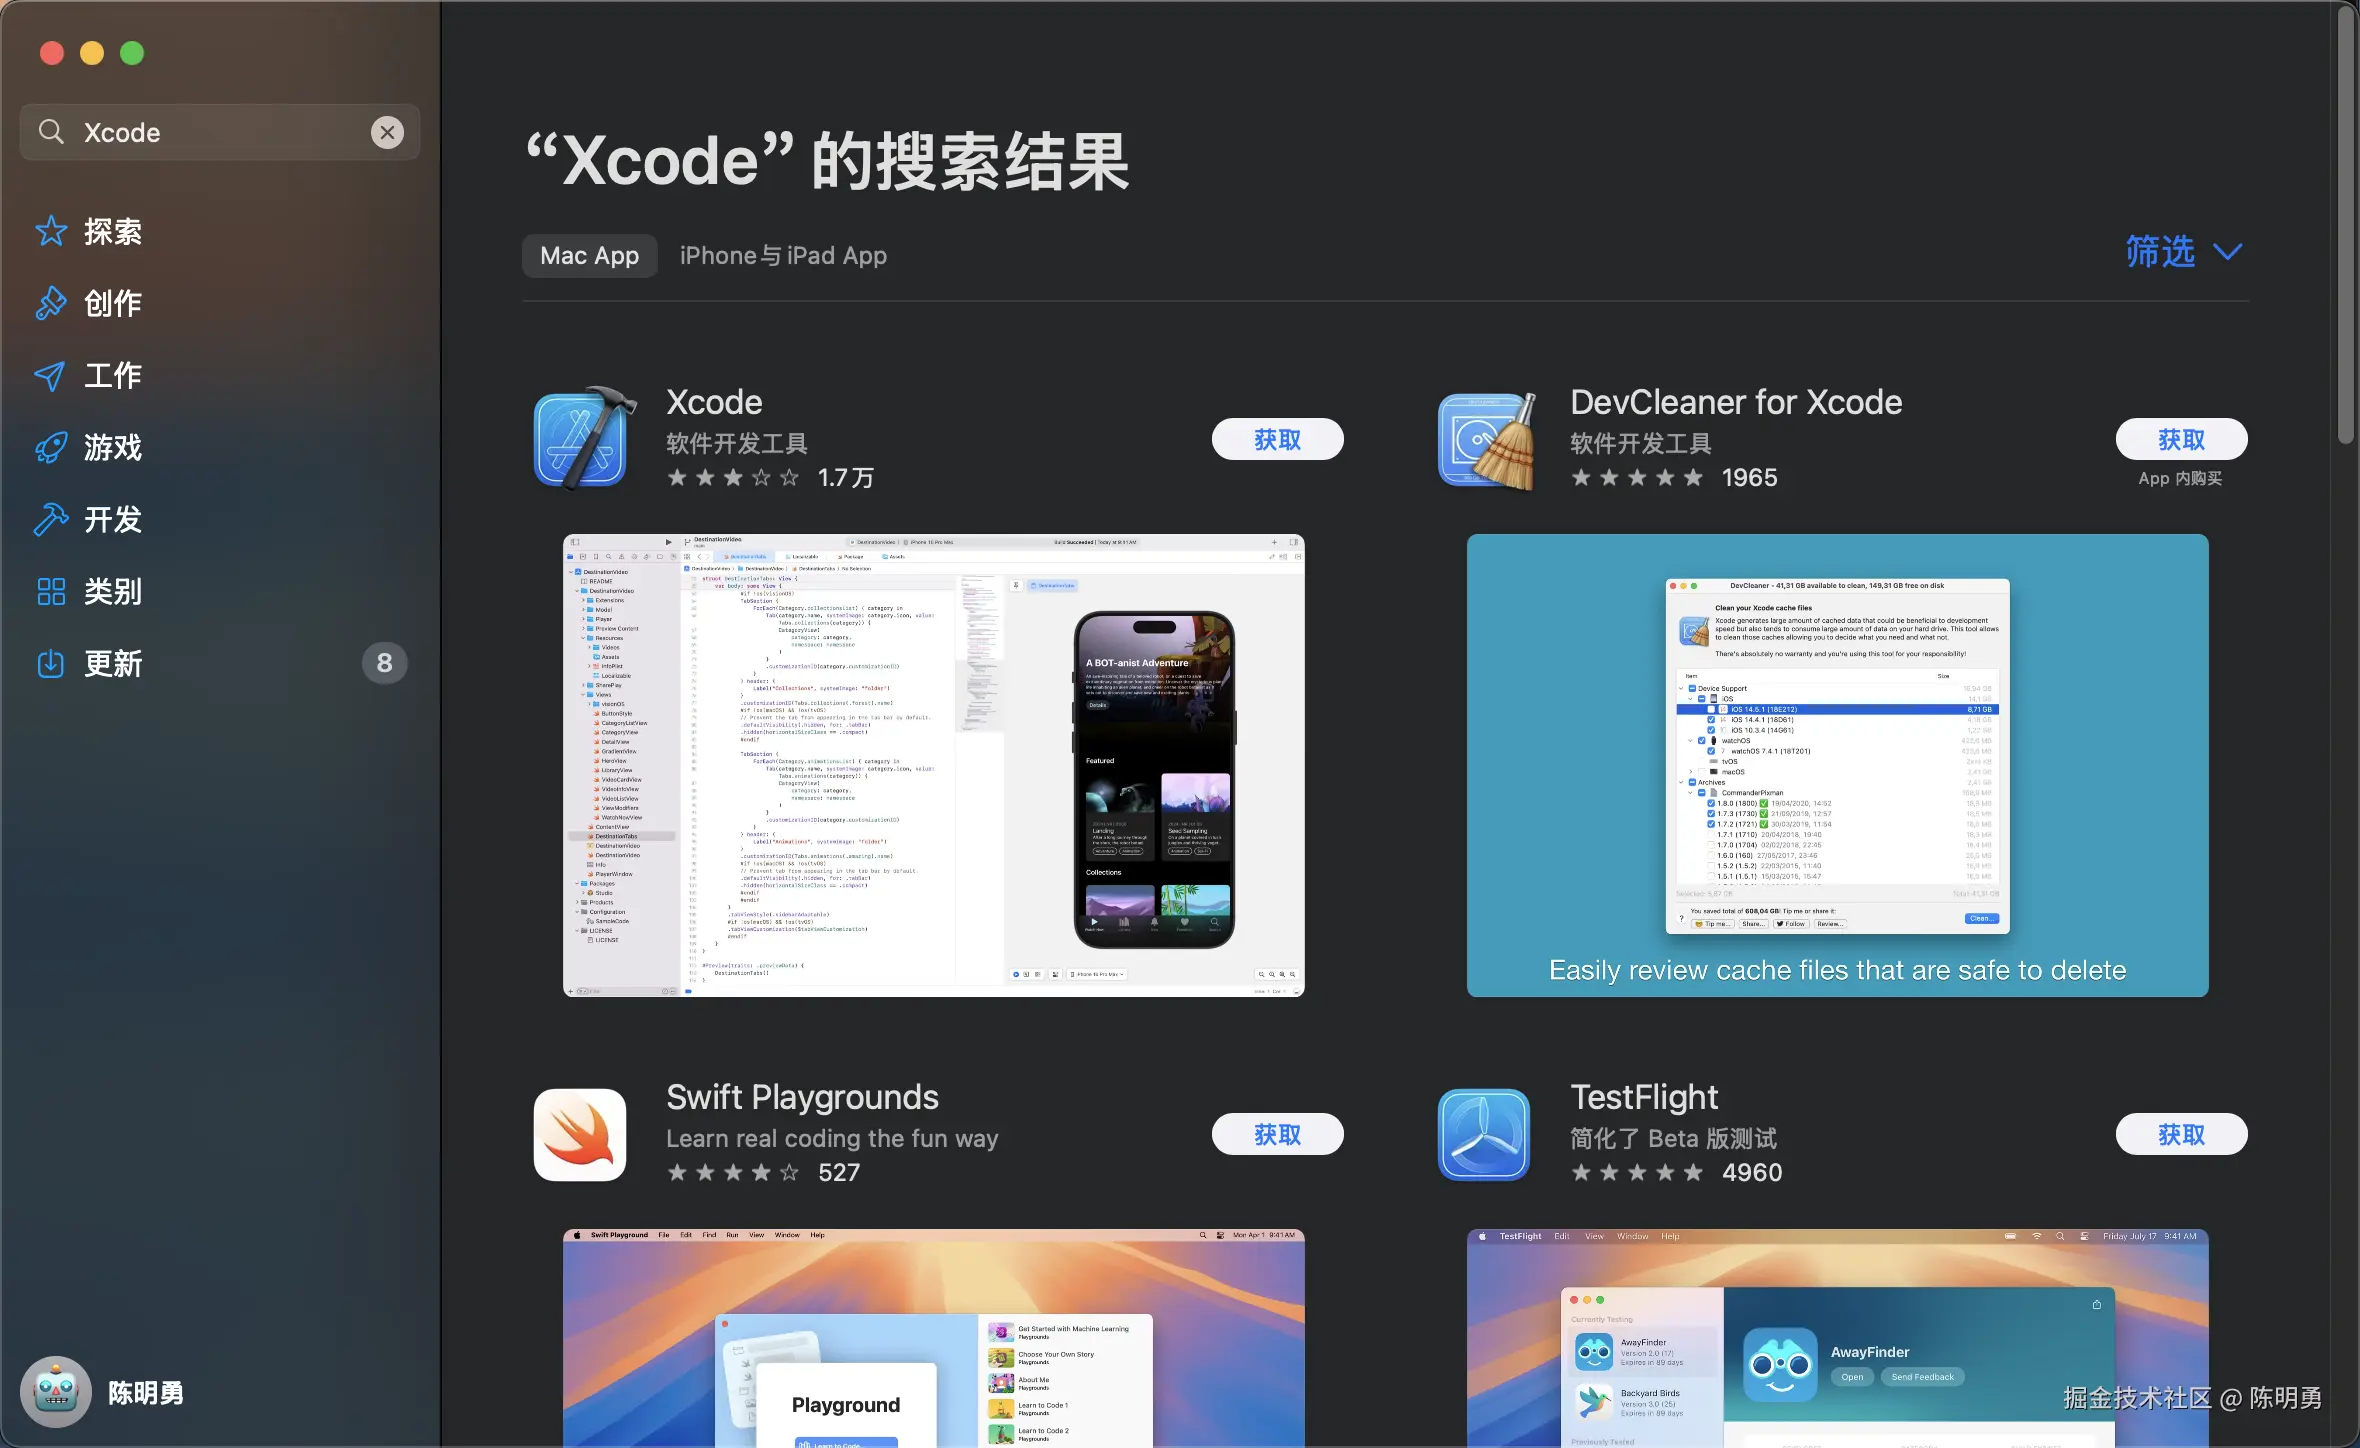Click the Xcode screenshot preview thumbnail
The image size is (2360, 1448).
(933, 765)
